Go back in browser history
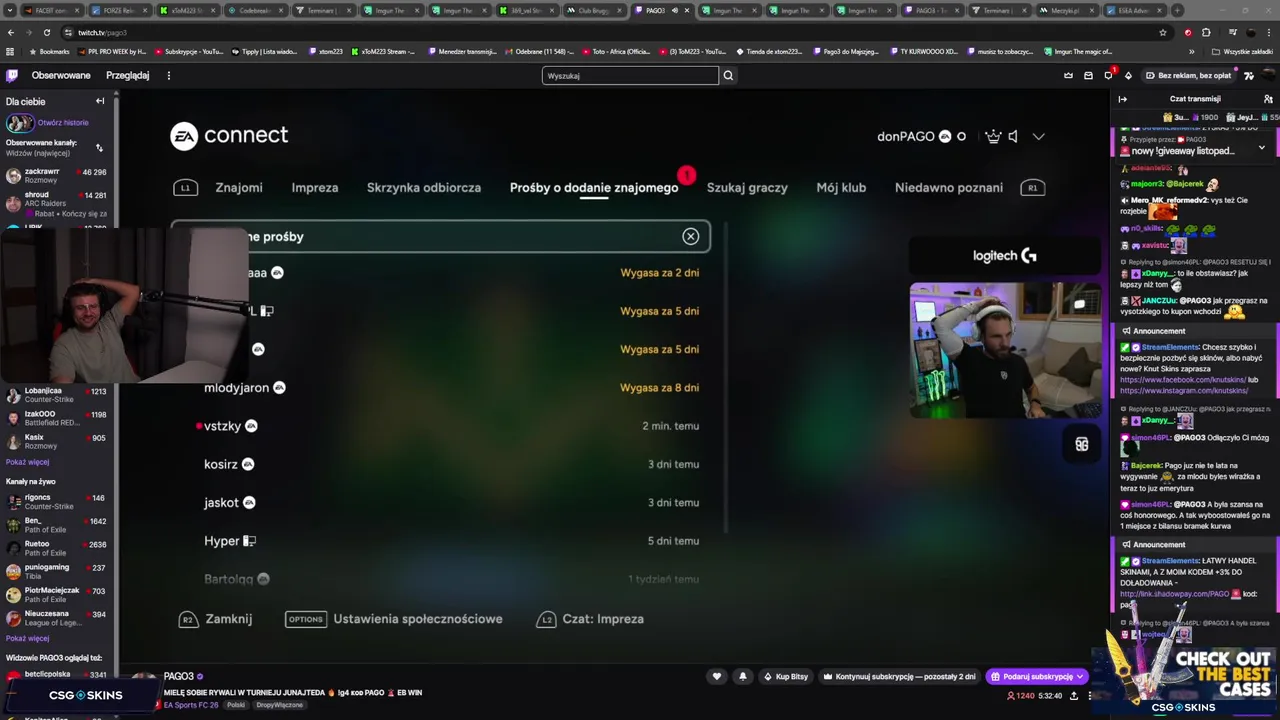1280x720 pixels. 10,32
